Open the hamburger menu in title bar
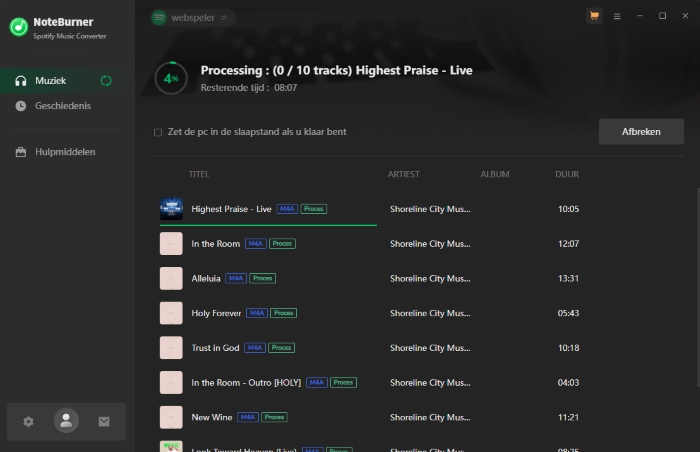 coord(617,16)
